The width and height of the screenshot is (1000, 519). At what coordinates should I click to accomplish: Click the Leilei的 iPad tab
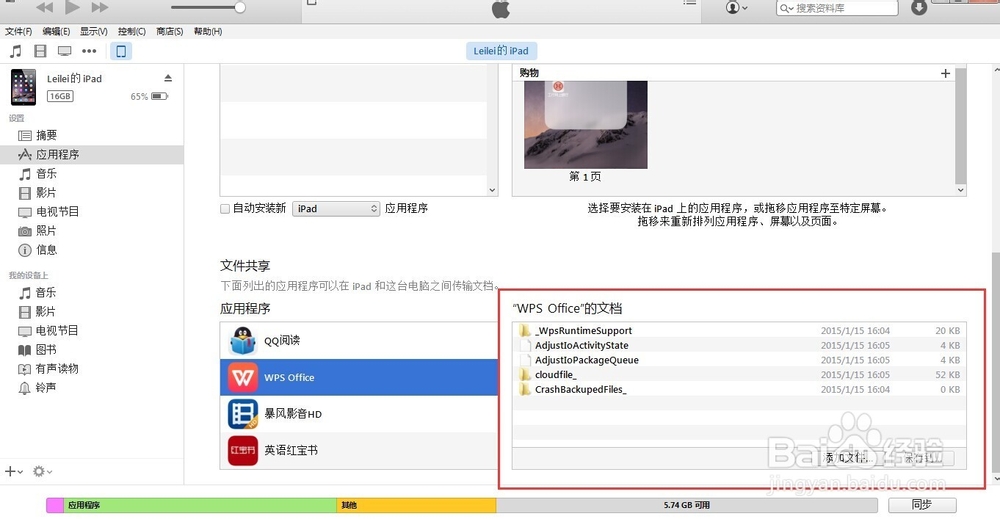[x=501, y=51]
